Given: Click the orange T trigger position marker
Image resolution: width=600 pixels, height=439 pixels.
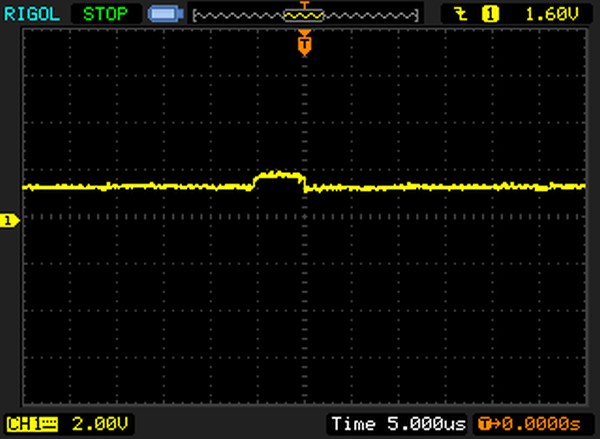Looking at the screenshot, I should [x=304, y=44].
